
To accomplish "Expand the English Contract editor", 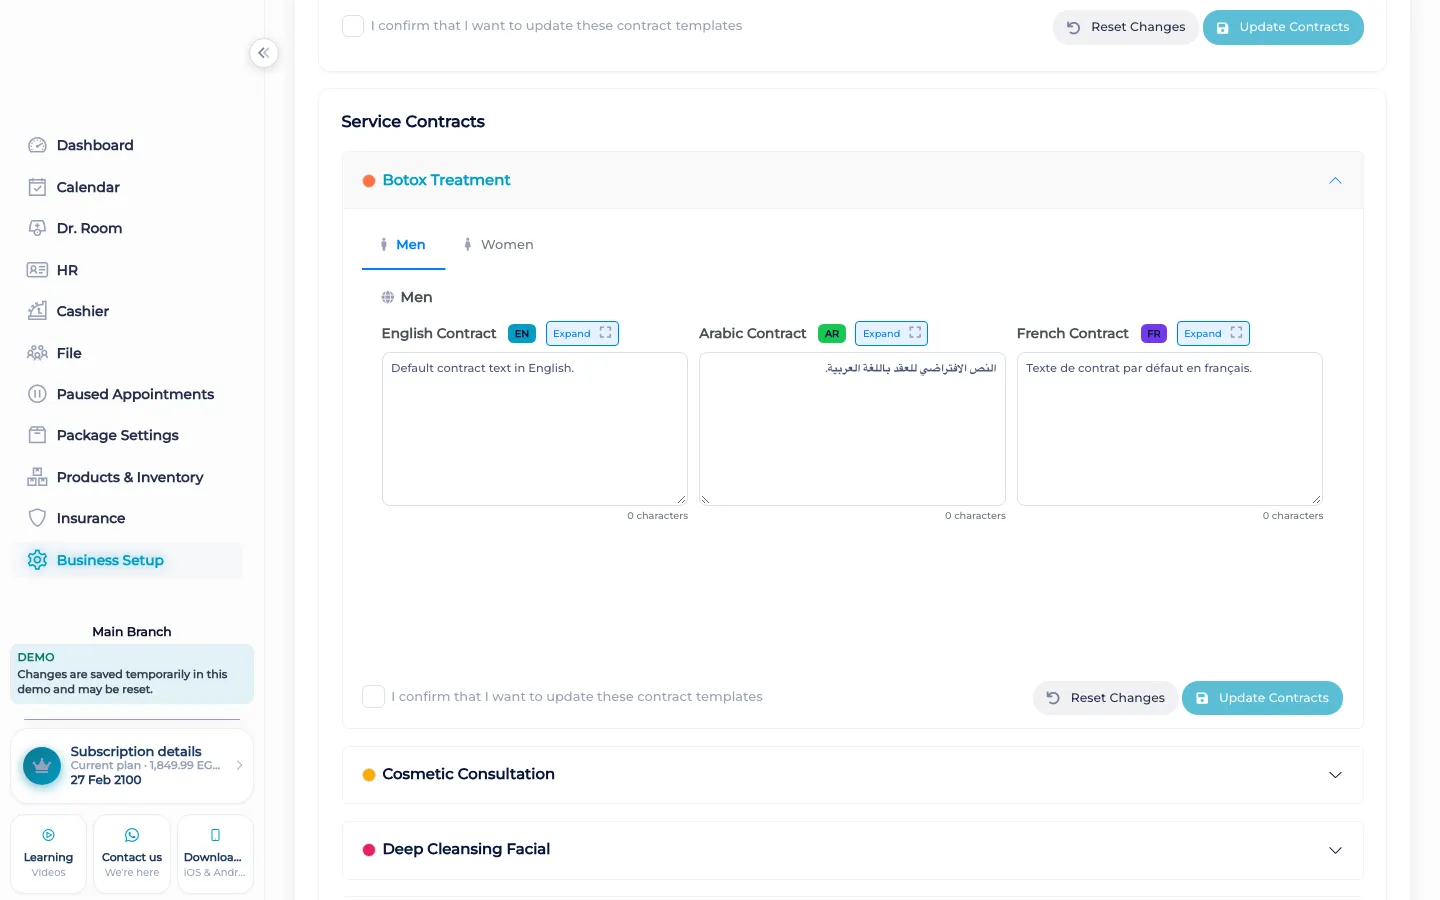I will tap(582, 334).
